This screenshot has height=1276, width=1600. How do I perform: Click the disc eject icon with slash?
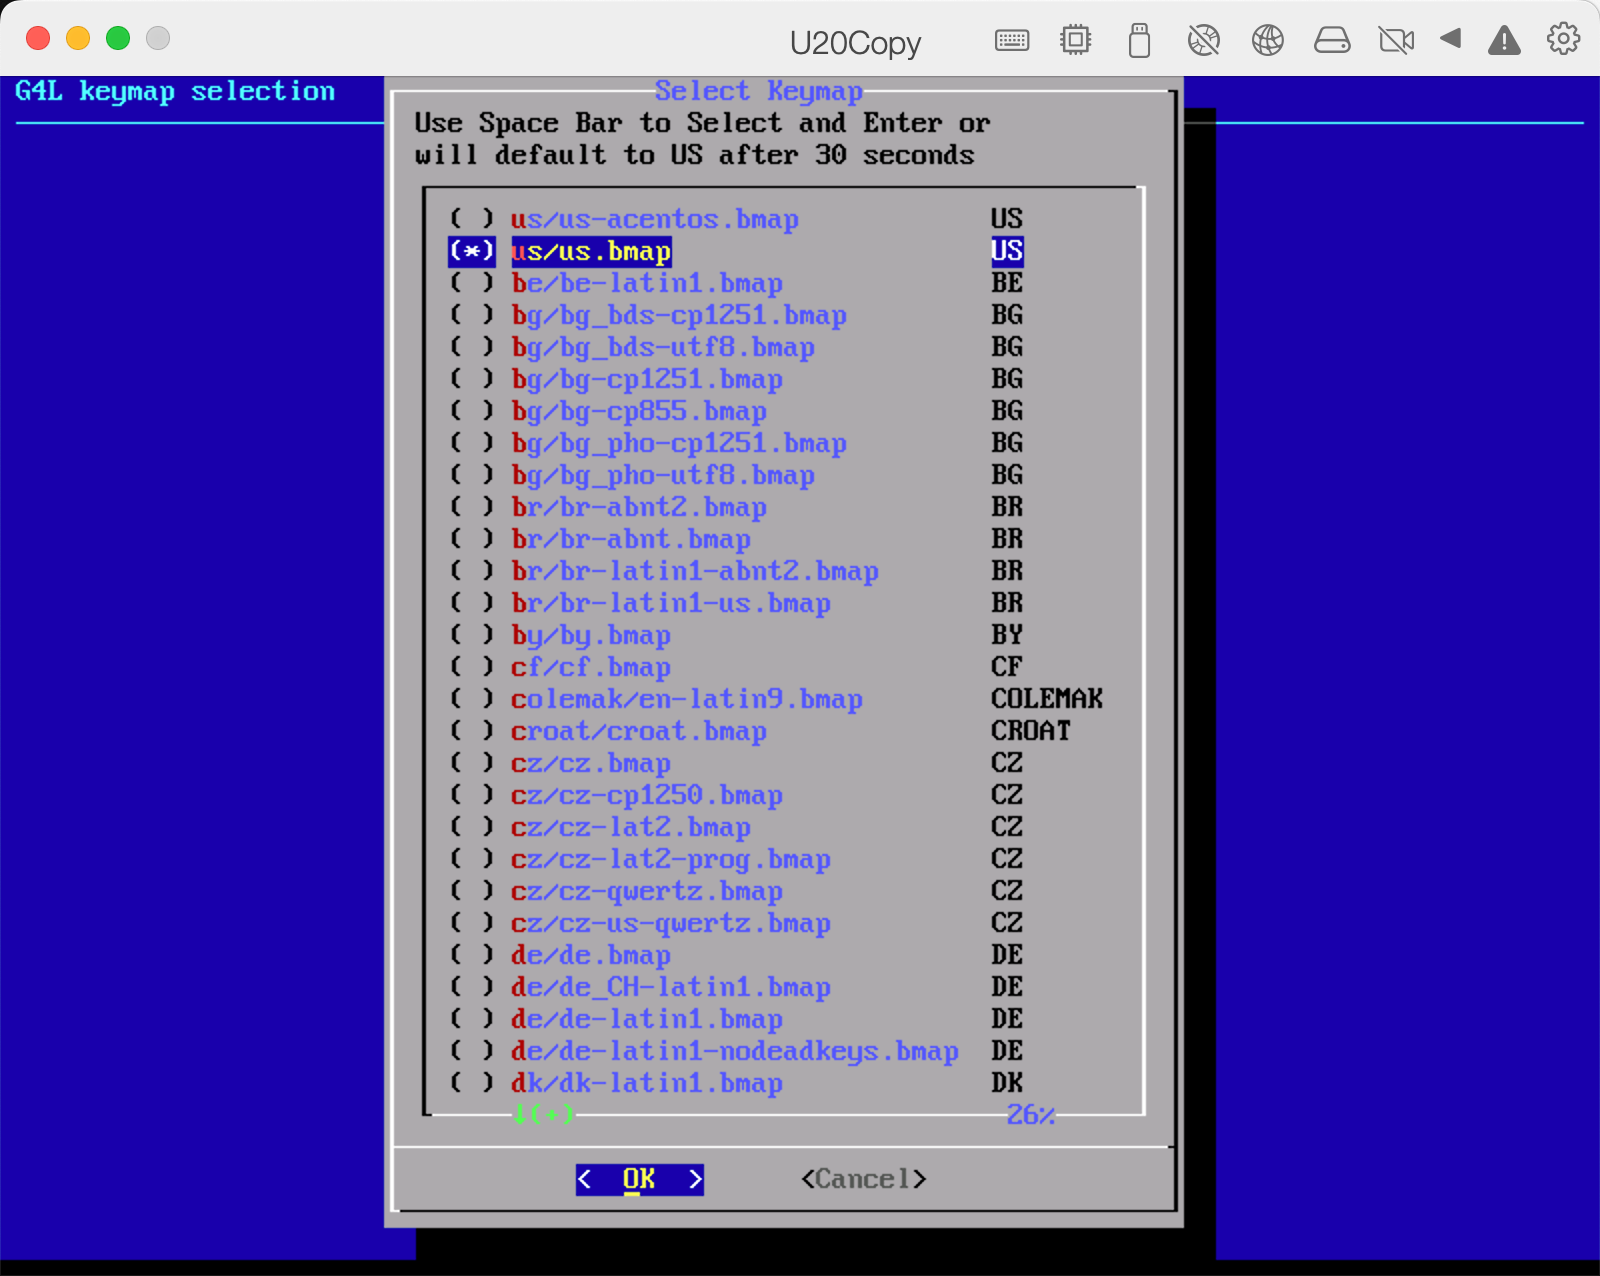tap(1204, 40)
